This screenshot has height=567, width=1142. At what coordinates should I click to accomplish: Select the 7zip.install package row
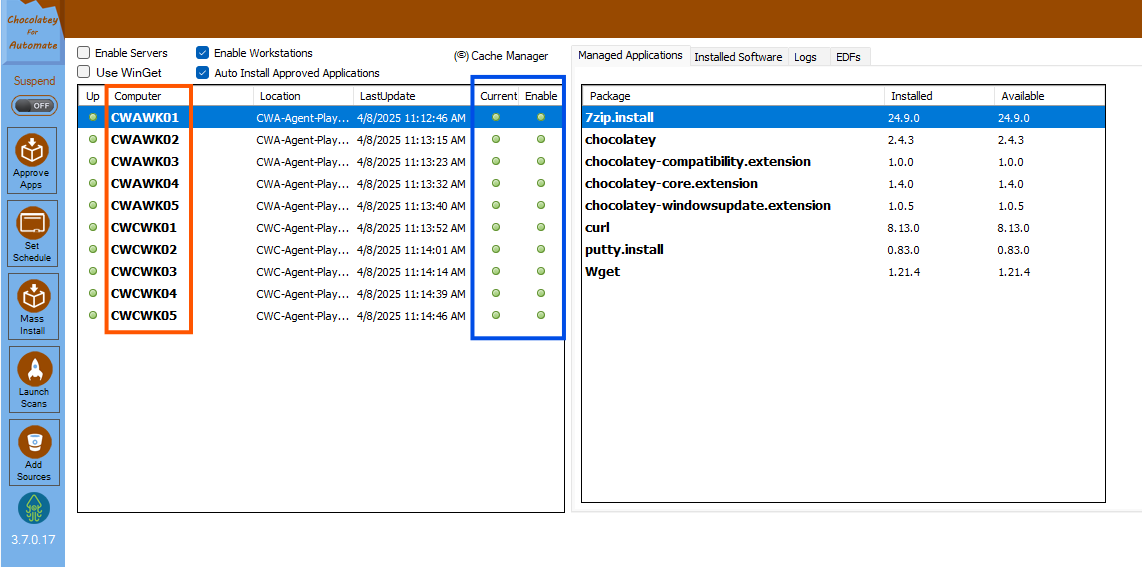tap(843, 117)
